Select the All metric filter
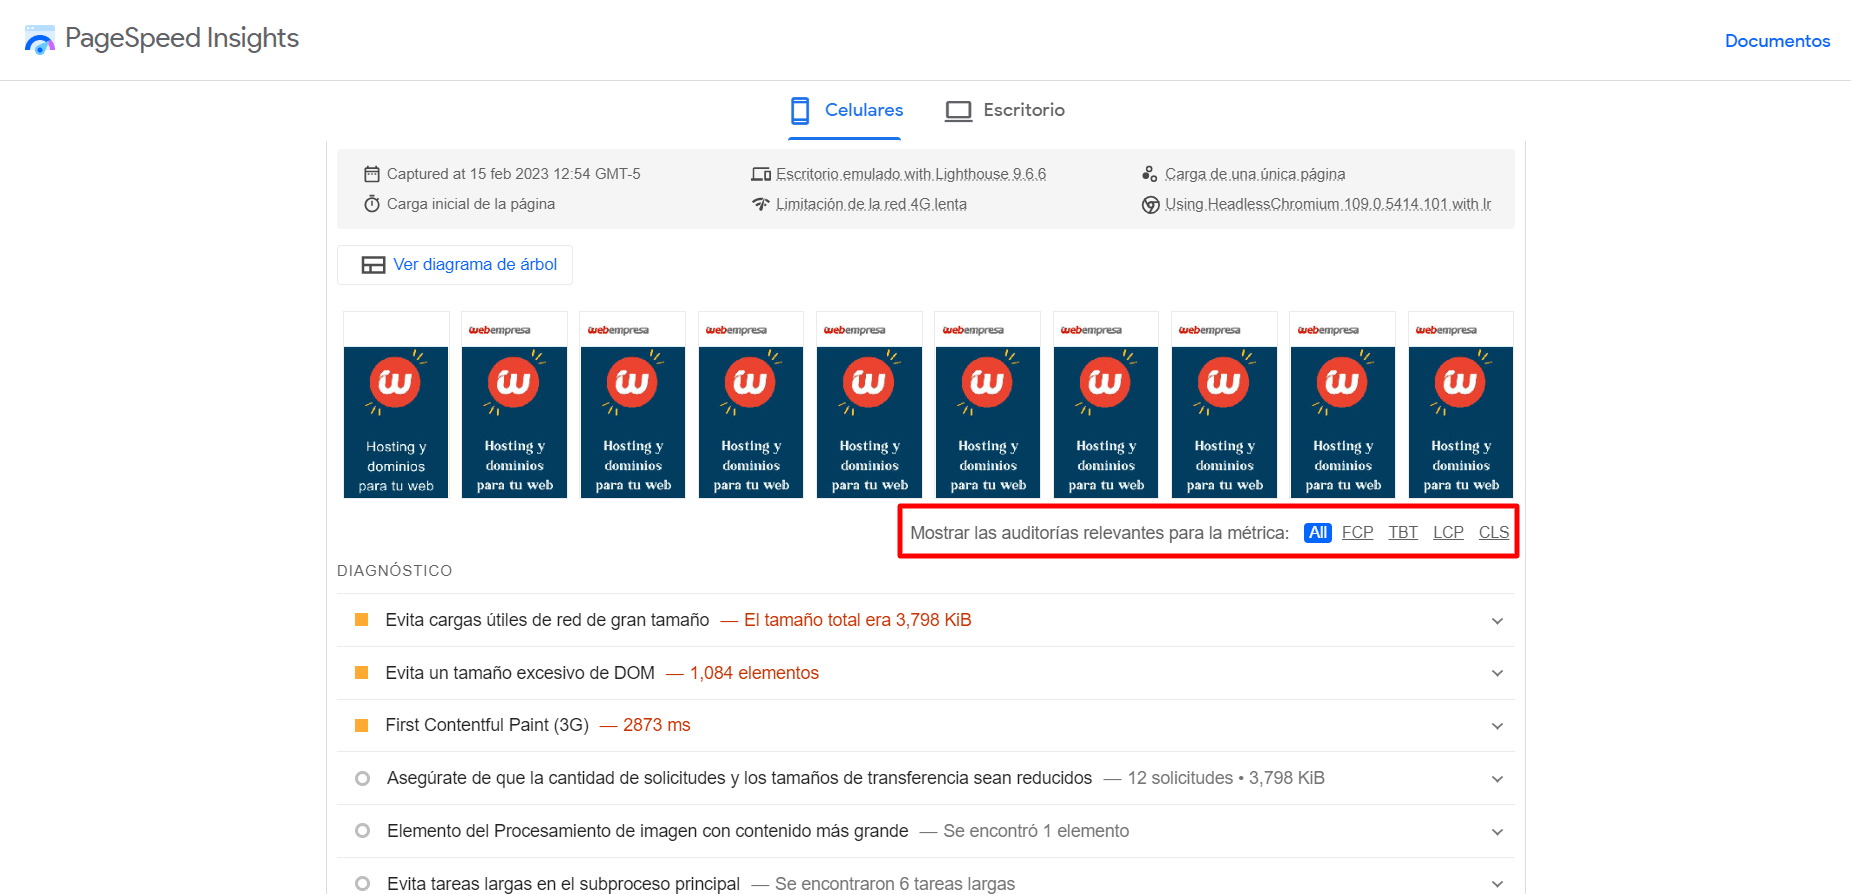Viewport: 1851px width, 894px height. click(1318, 533)
